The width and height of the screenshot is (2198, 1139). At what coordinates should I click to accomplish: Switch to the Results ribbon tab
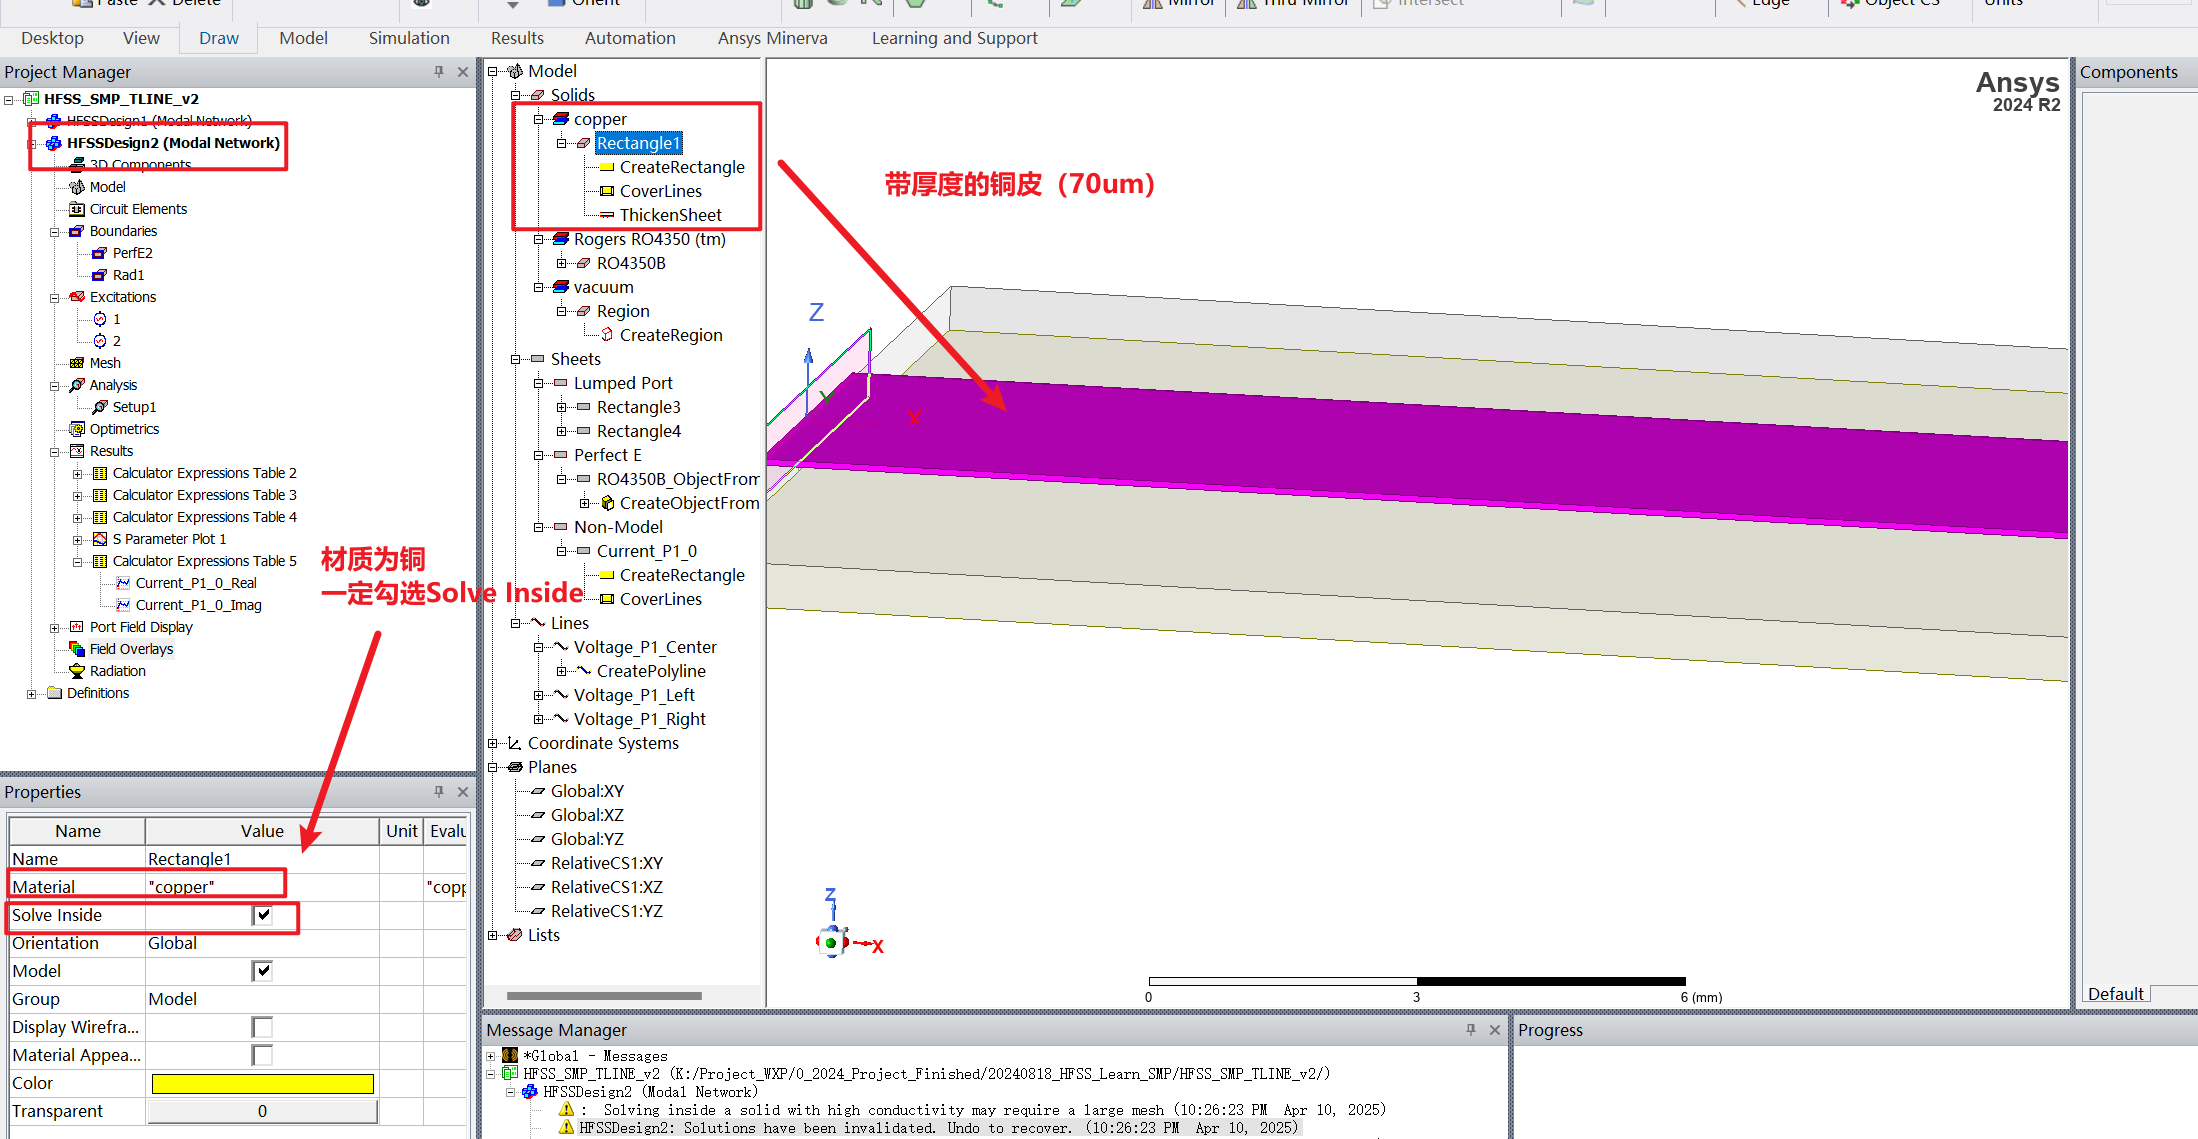pyautogui.click(x=517, y=38)
